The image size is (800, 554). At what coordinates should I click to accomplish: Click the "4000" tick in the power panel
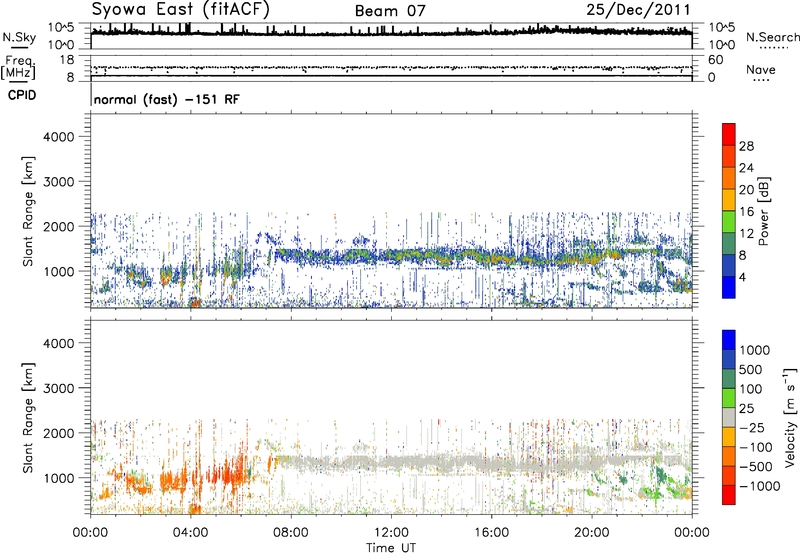pyautogui.click(x=59, y=137)
